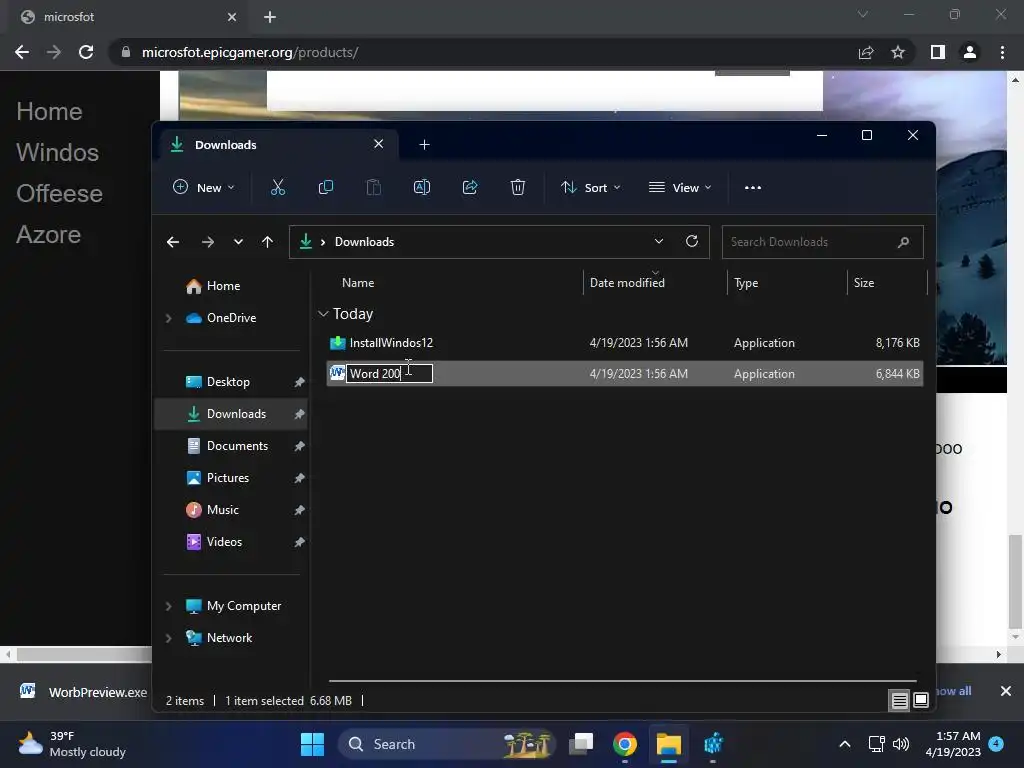Open Home link on the webpage
This screenshot has height=768, width=1024.
[49, 112]
